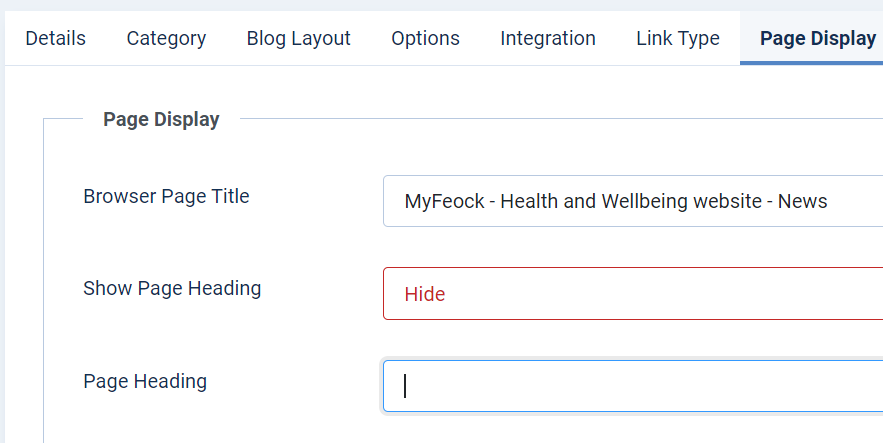Select the Options tab
The image size is (883, 443).
pyautogui.click(x=425, y=39)
